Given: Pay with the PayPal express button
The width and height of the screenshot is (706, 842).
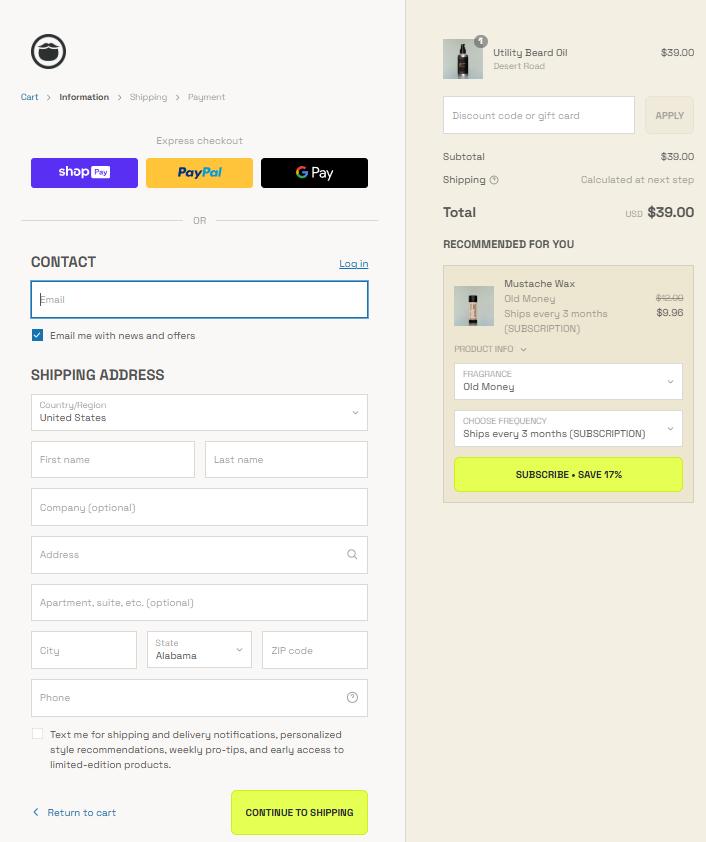Looking at the screenshot, I should pyautogui.click(x=199, y=172).
